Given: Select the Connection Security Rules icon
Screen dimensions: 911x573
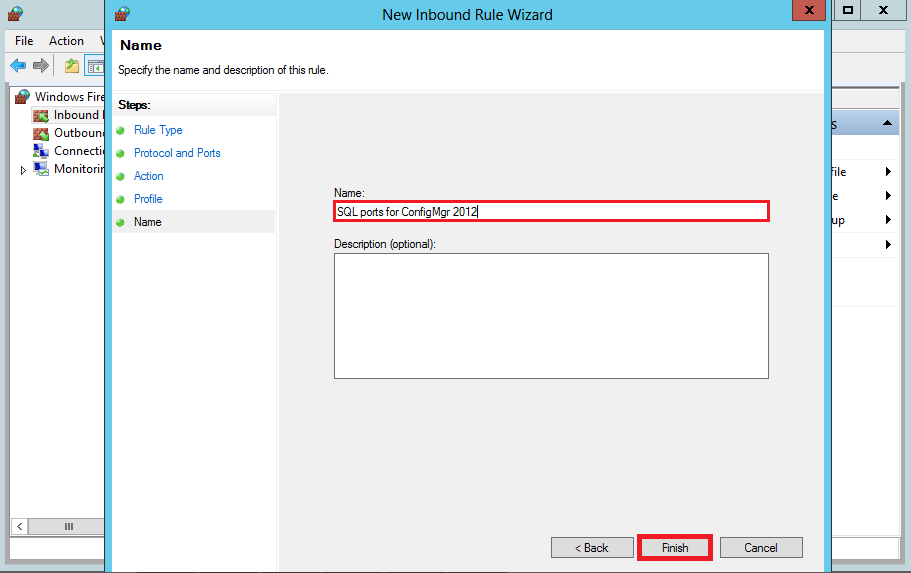Looking at the screenshot, I should pos(41,151).
